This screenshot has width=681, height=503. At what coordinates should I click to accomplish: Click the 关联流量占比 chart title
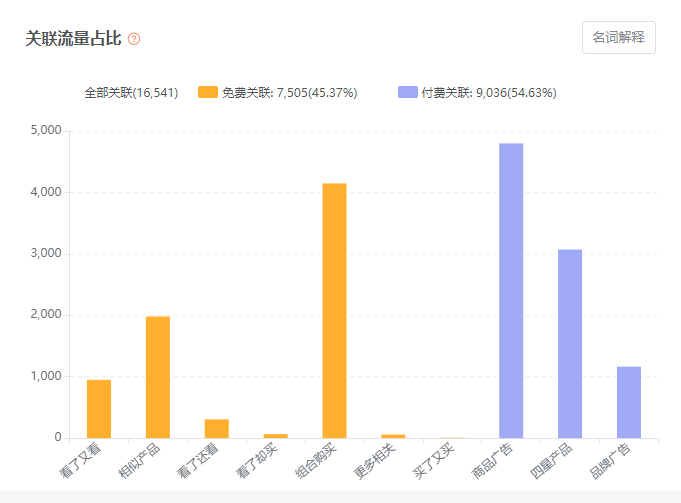73,39
